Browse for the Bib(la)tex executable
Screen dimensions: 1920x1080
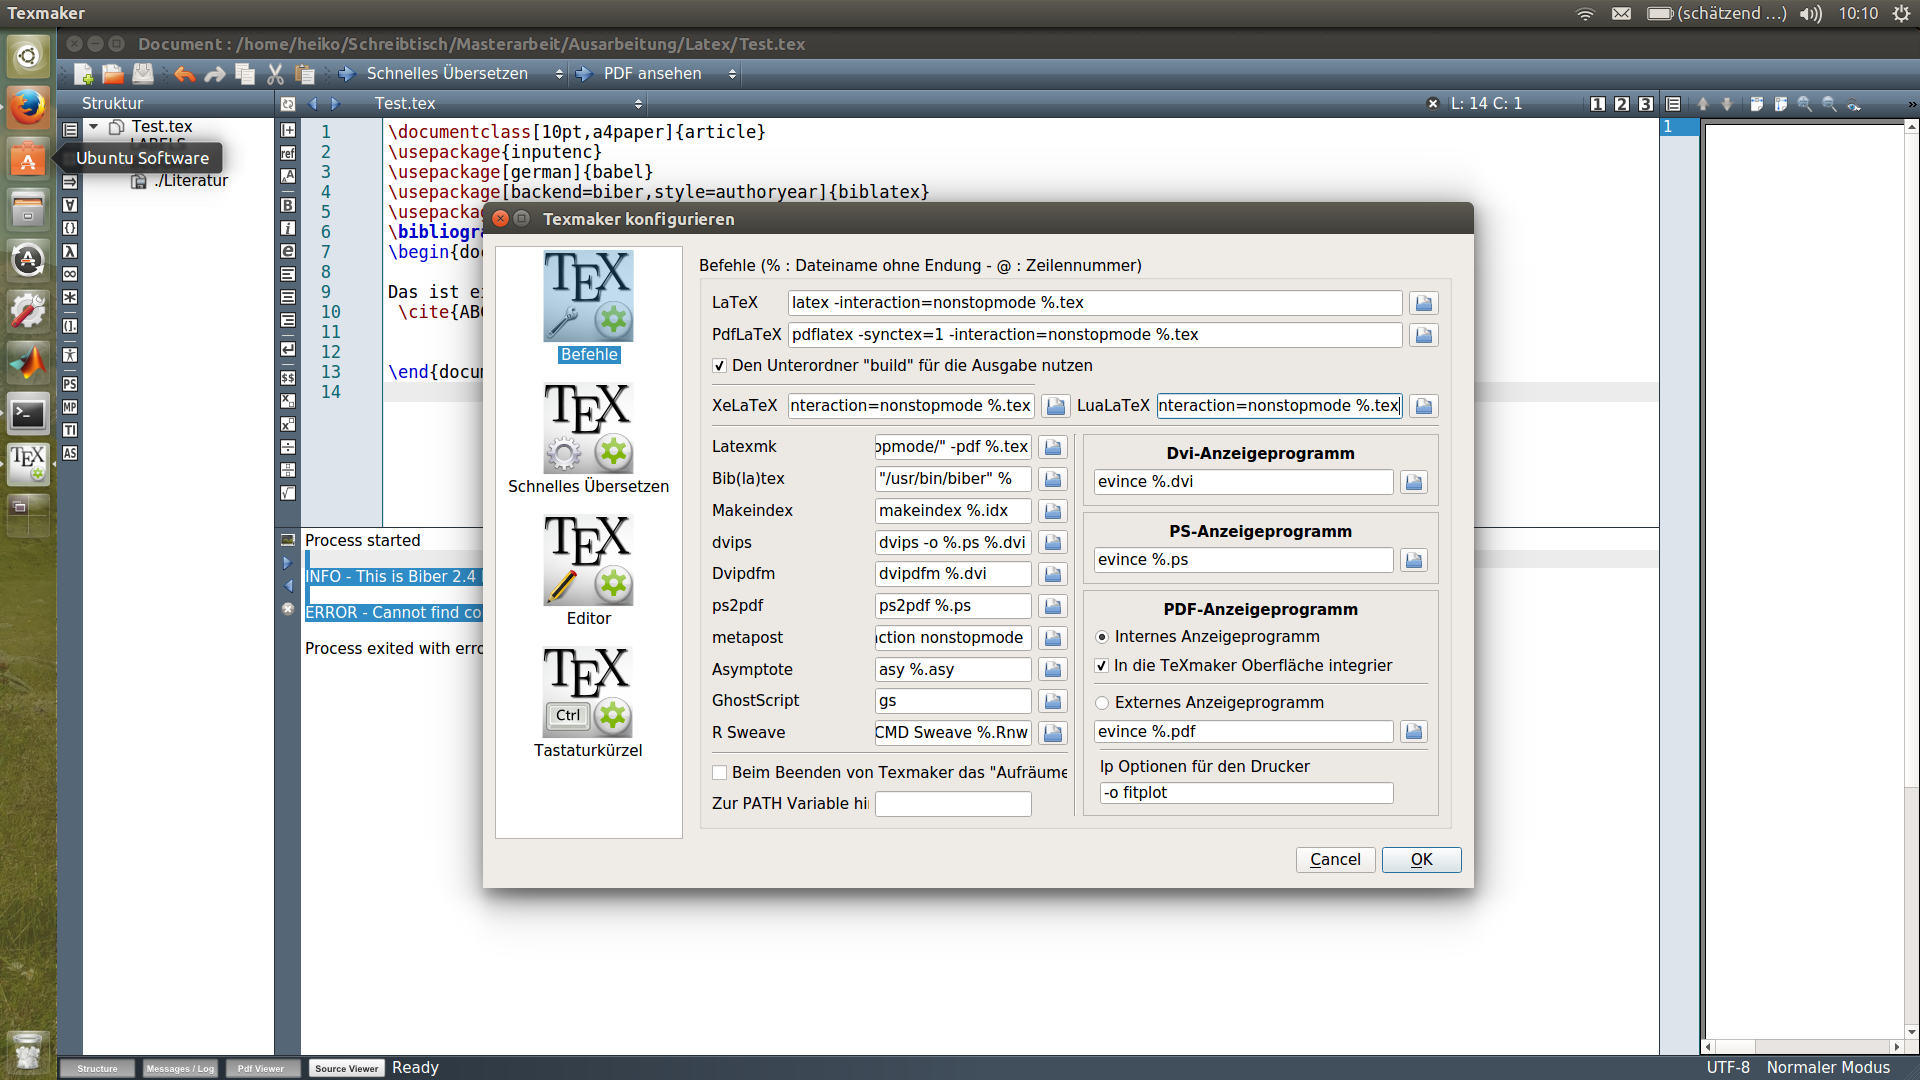pyautogui.click(x=1052, y=479)
